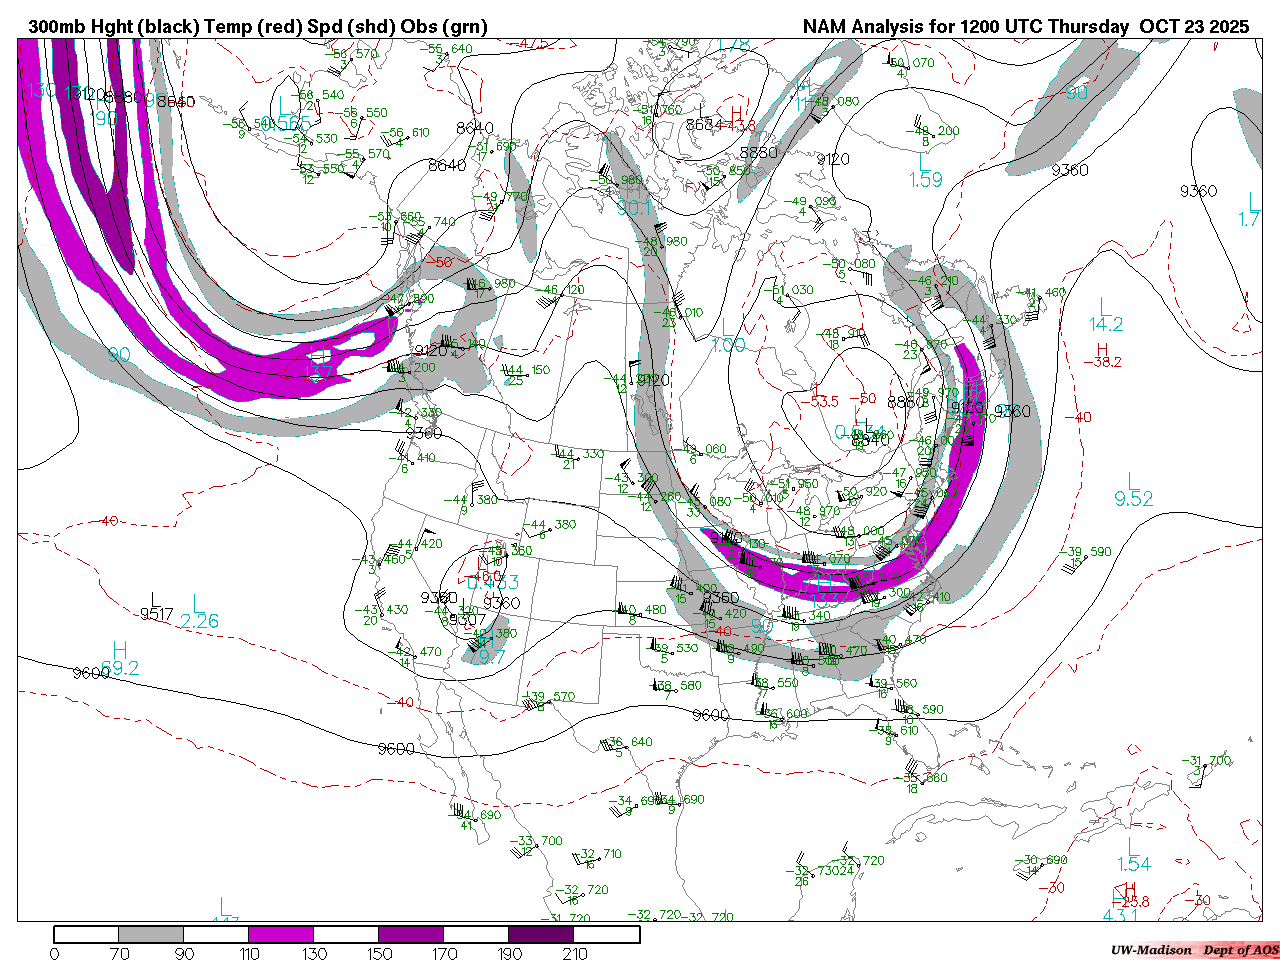Click the 300mb Hght chart title

[x=258, y=26]
